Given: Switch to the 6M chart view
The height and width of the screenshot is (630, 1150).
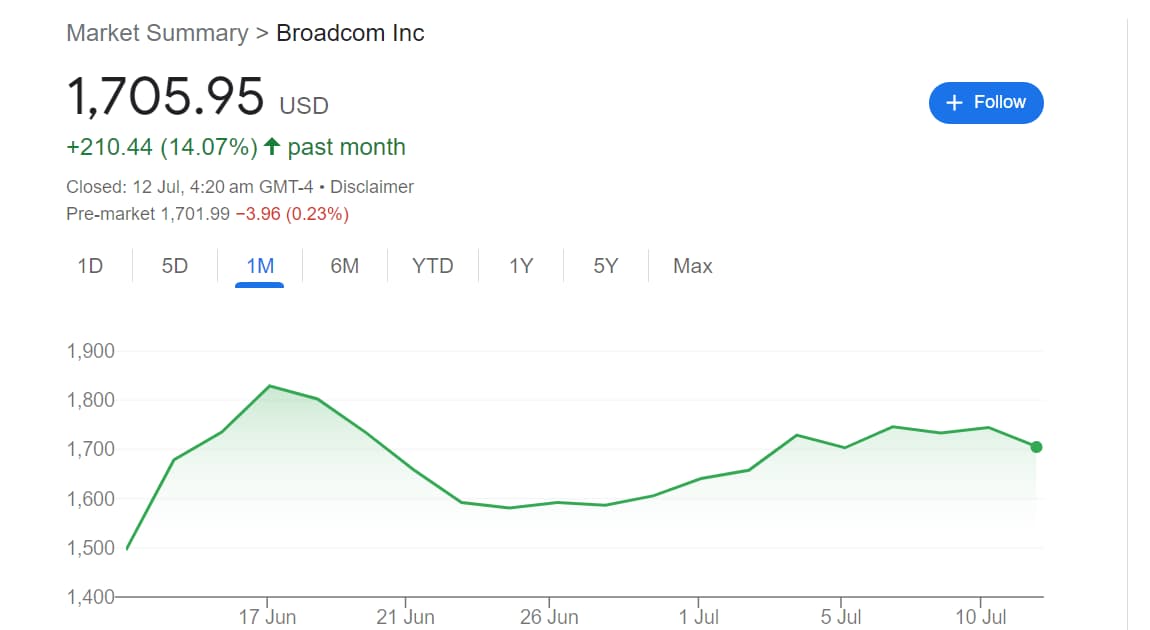Looking at the screenshot, I should point(344,266).
